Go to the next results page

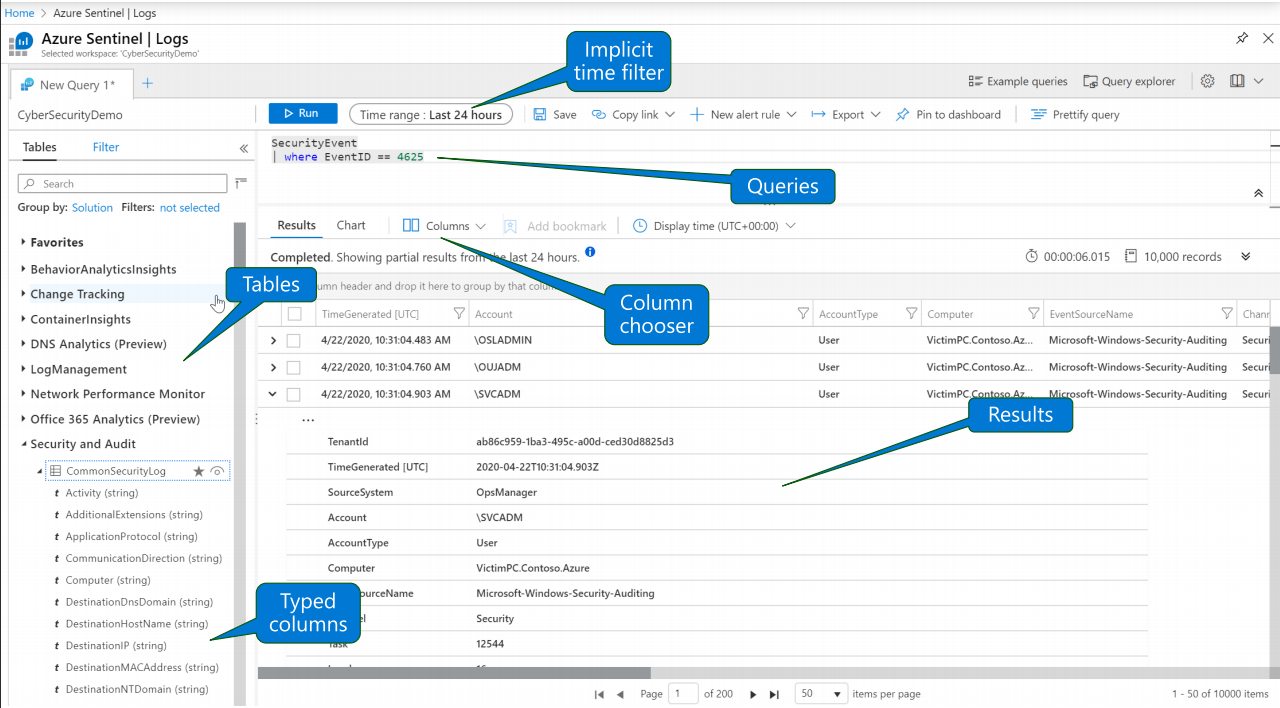(x=755, y=694)
